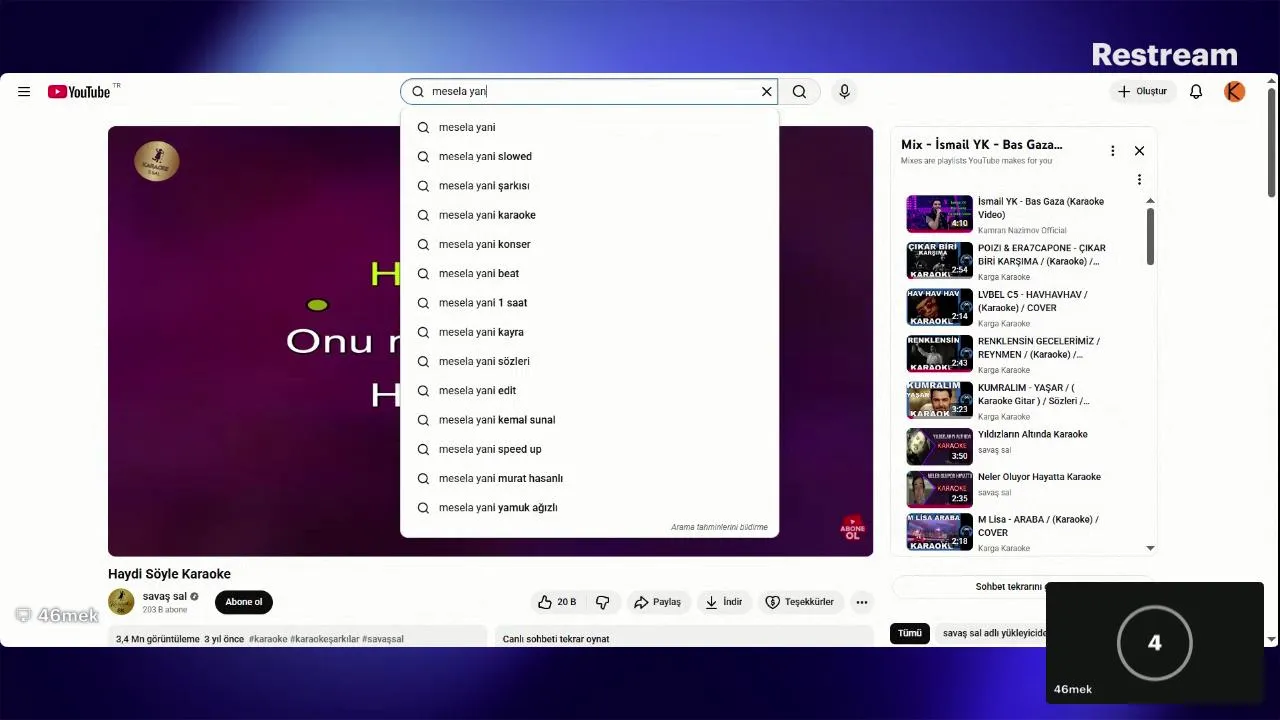This screenshot has height=720, width=1280.
Task: Open Neler Oluyor Hayatta Karaoke video
Action: [x=1039, y=477]
